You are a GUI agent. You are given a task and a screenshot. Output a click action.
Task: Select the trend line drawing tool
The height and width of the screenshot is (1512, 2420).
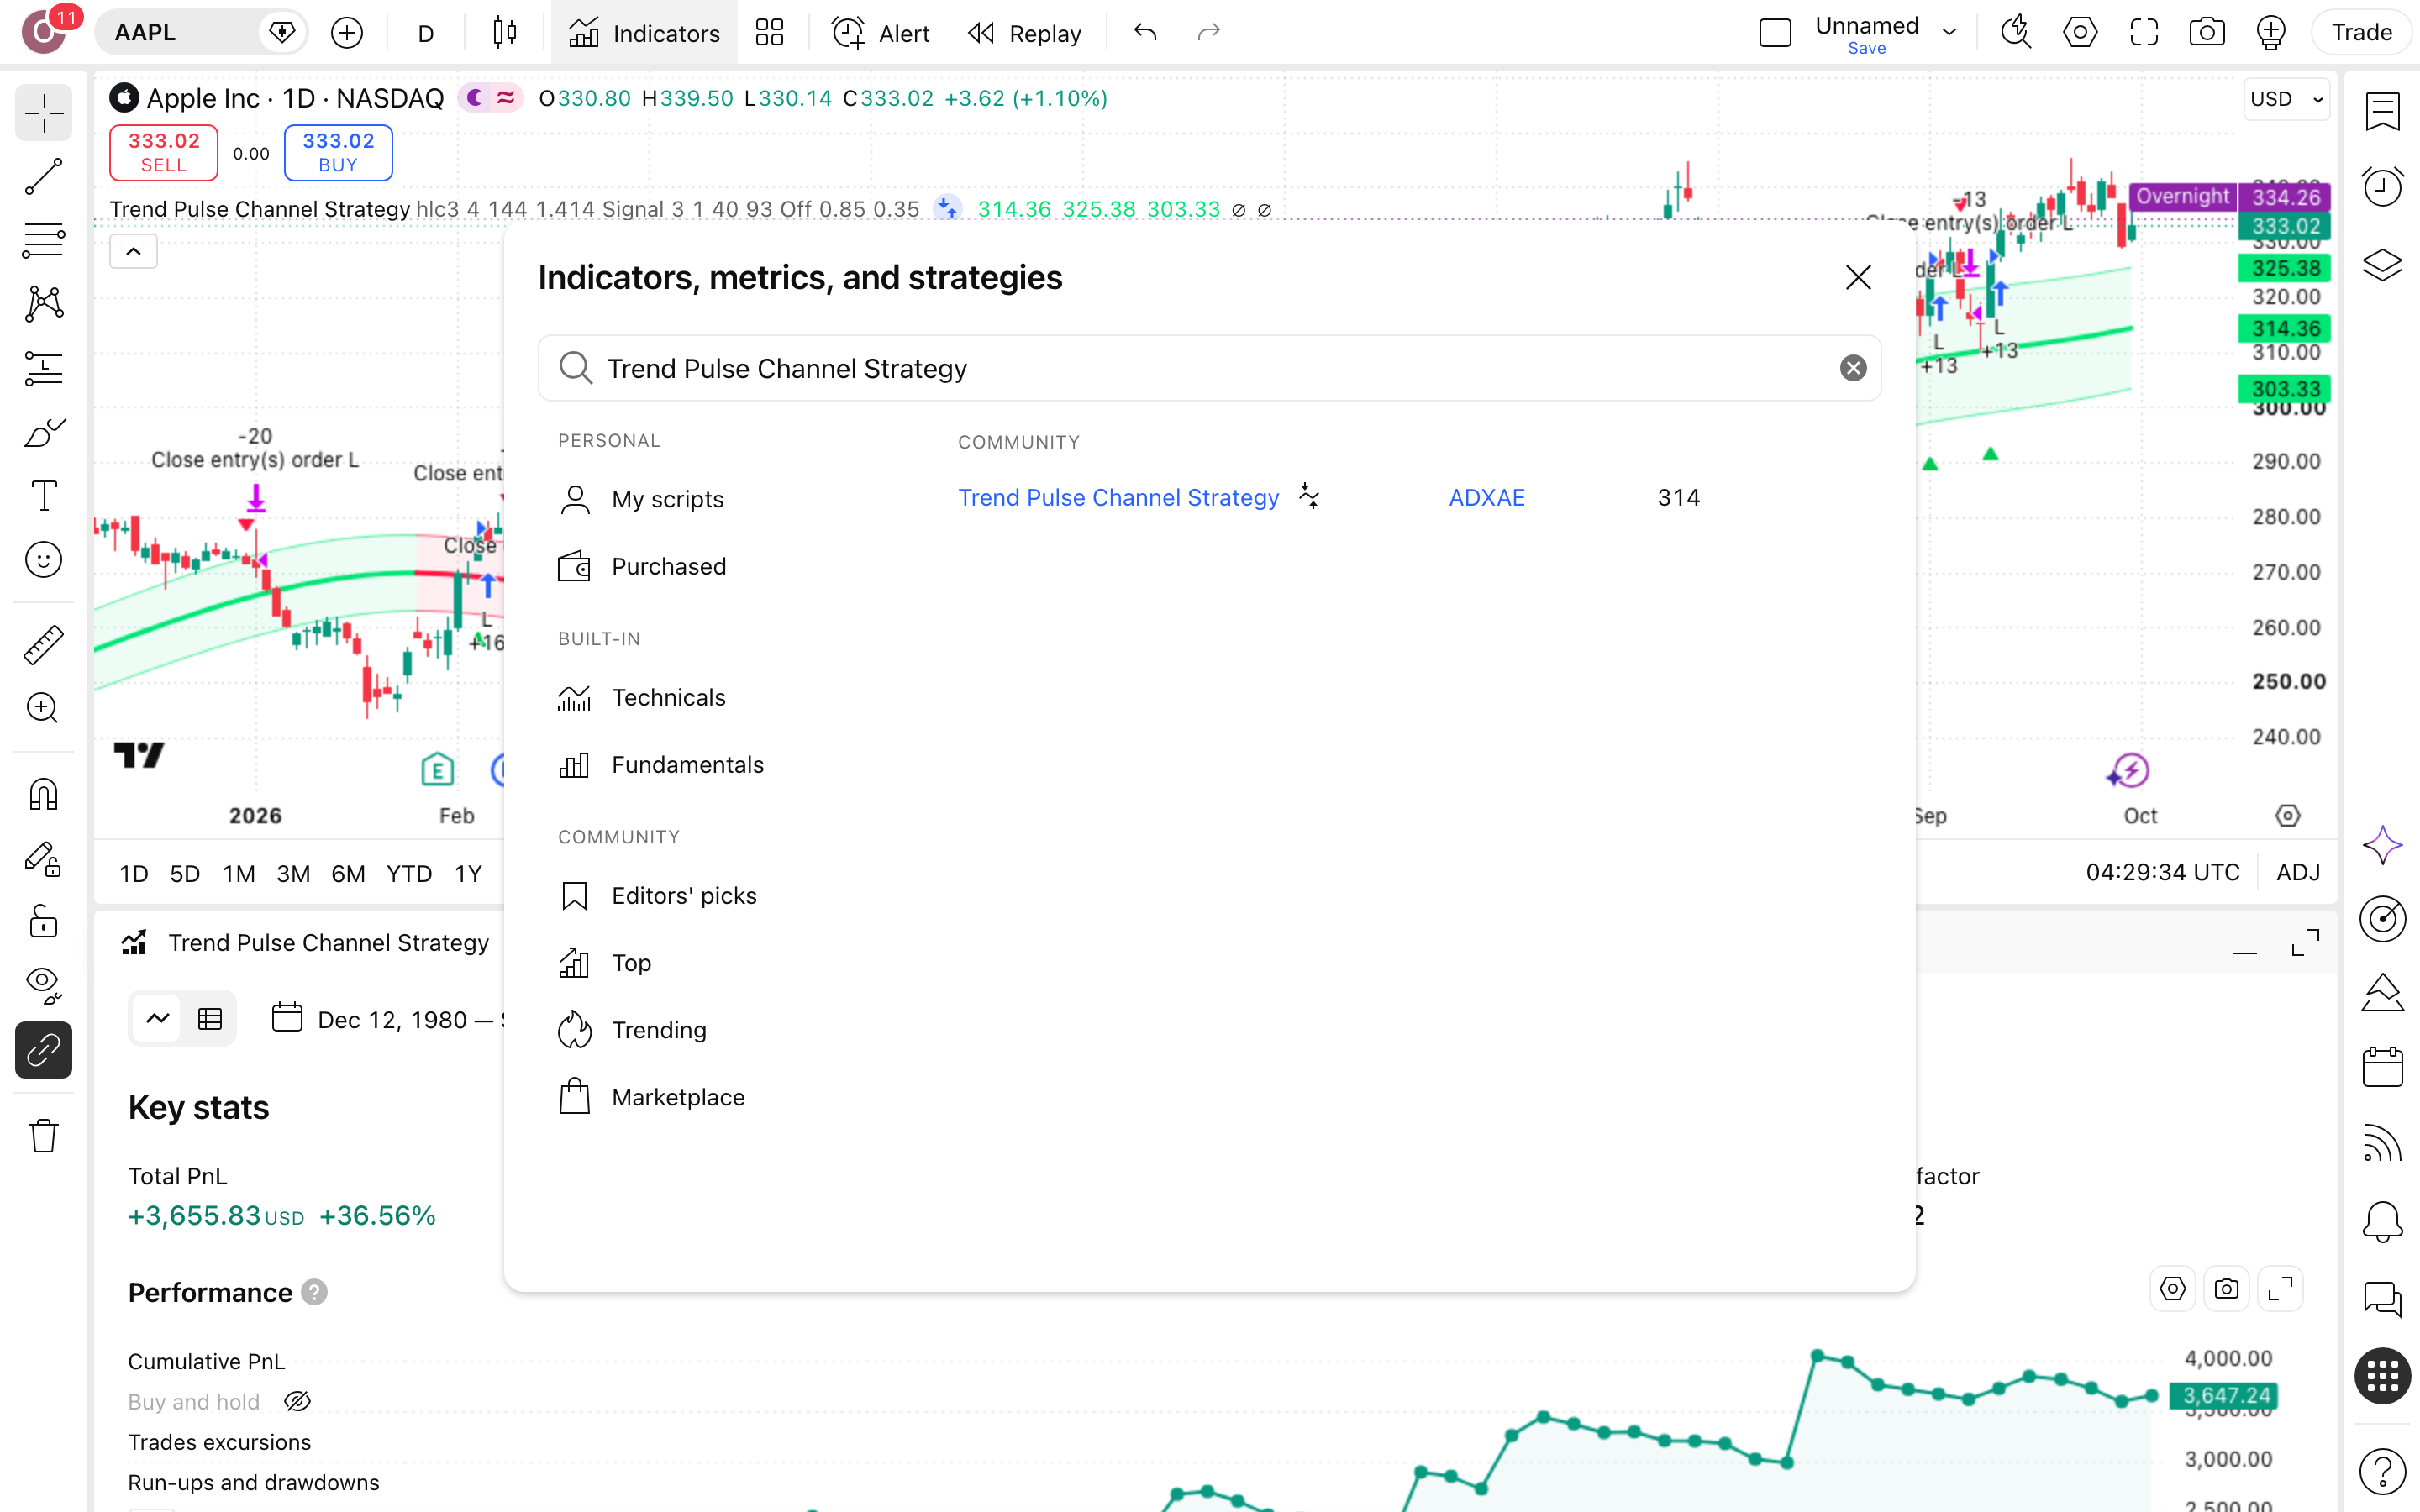pyautogui.click(x=43, y=177)
